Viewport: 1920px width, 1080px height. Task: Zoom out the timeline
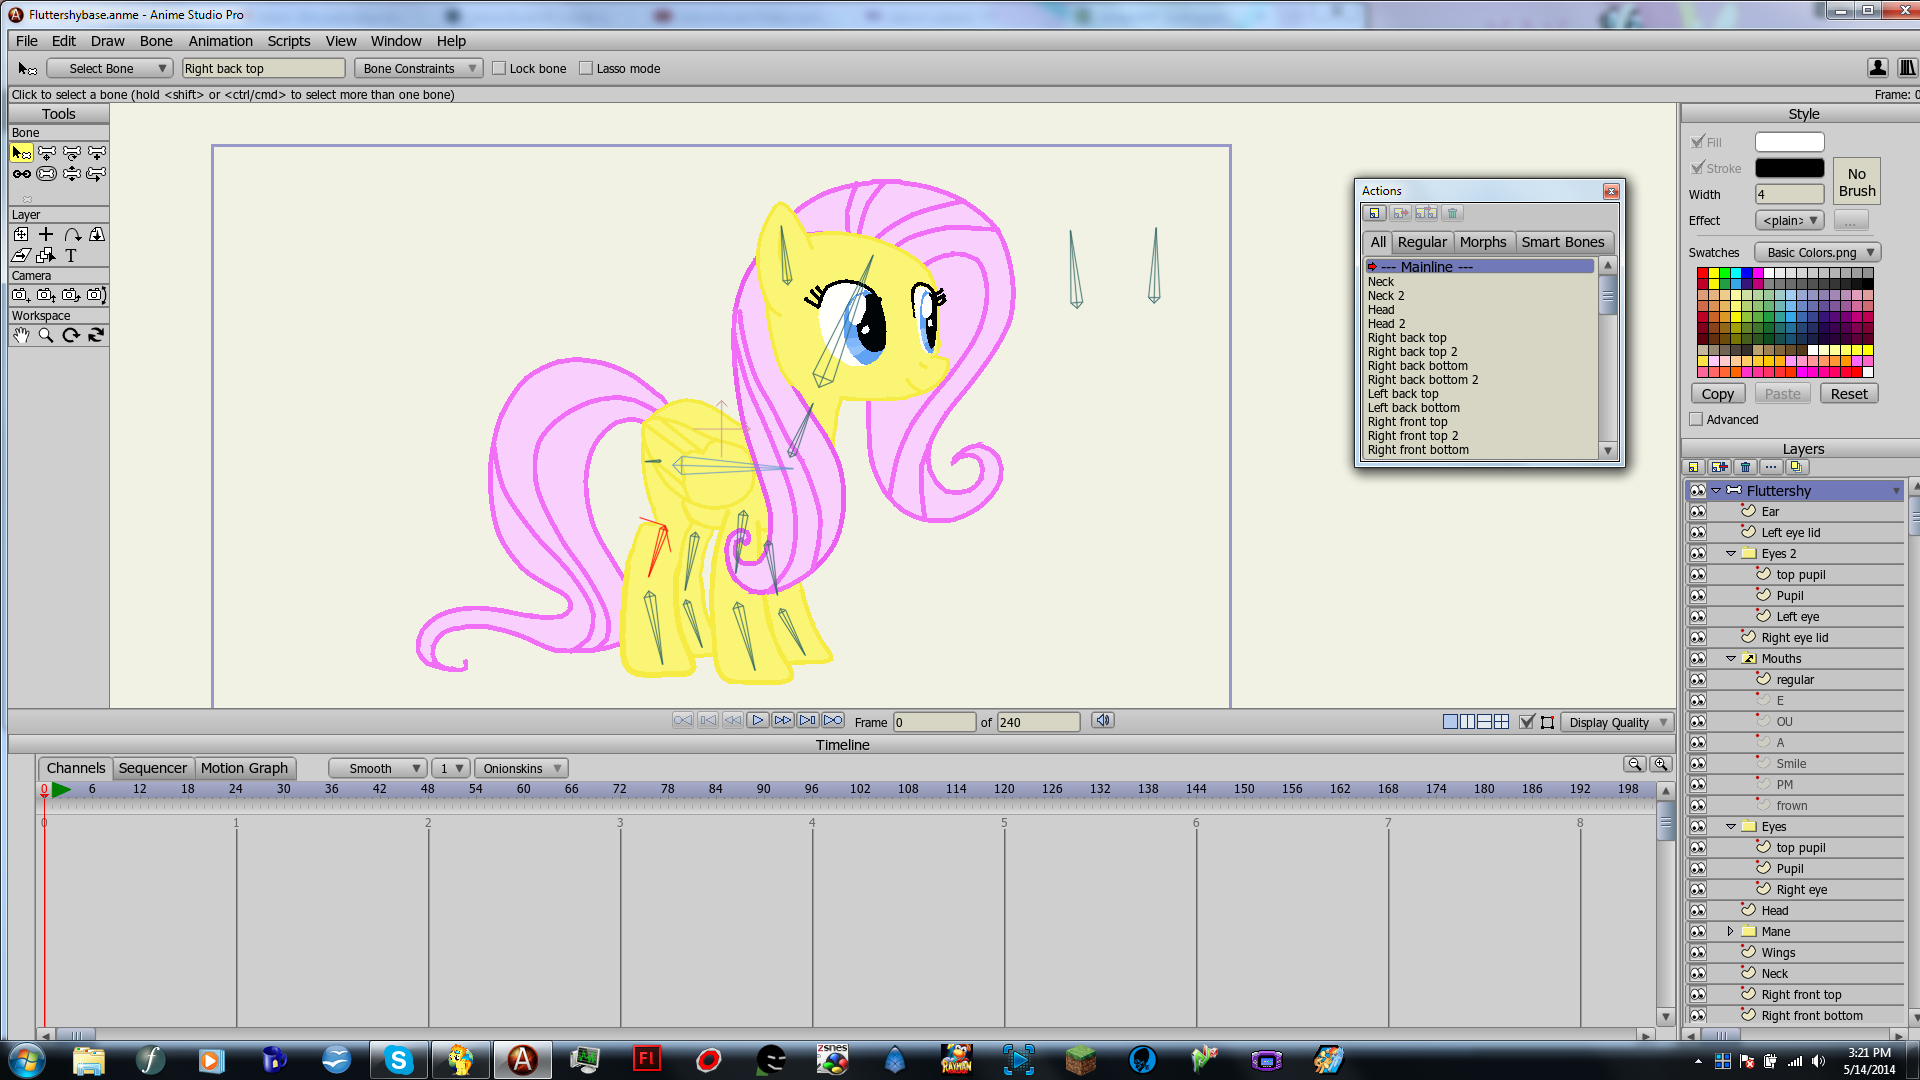pos(1635,764)
